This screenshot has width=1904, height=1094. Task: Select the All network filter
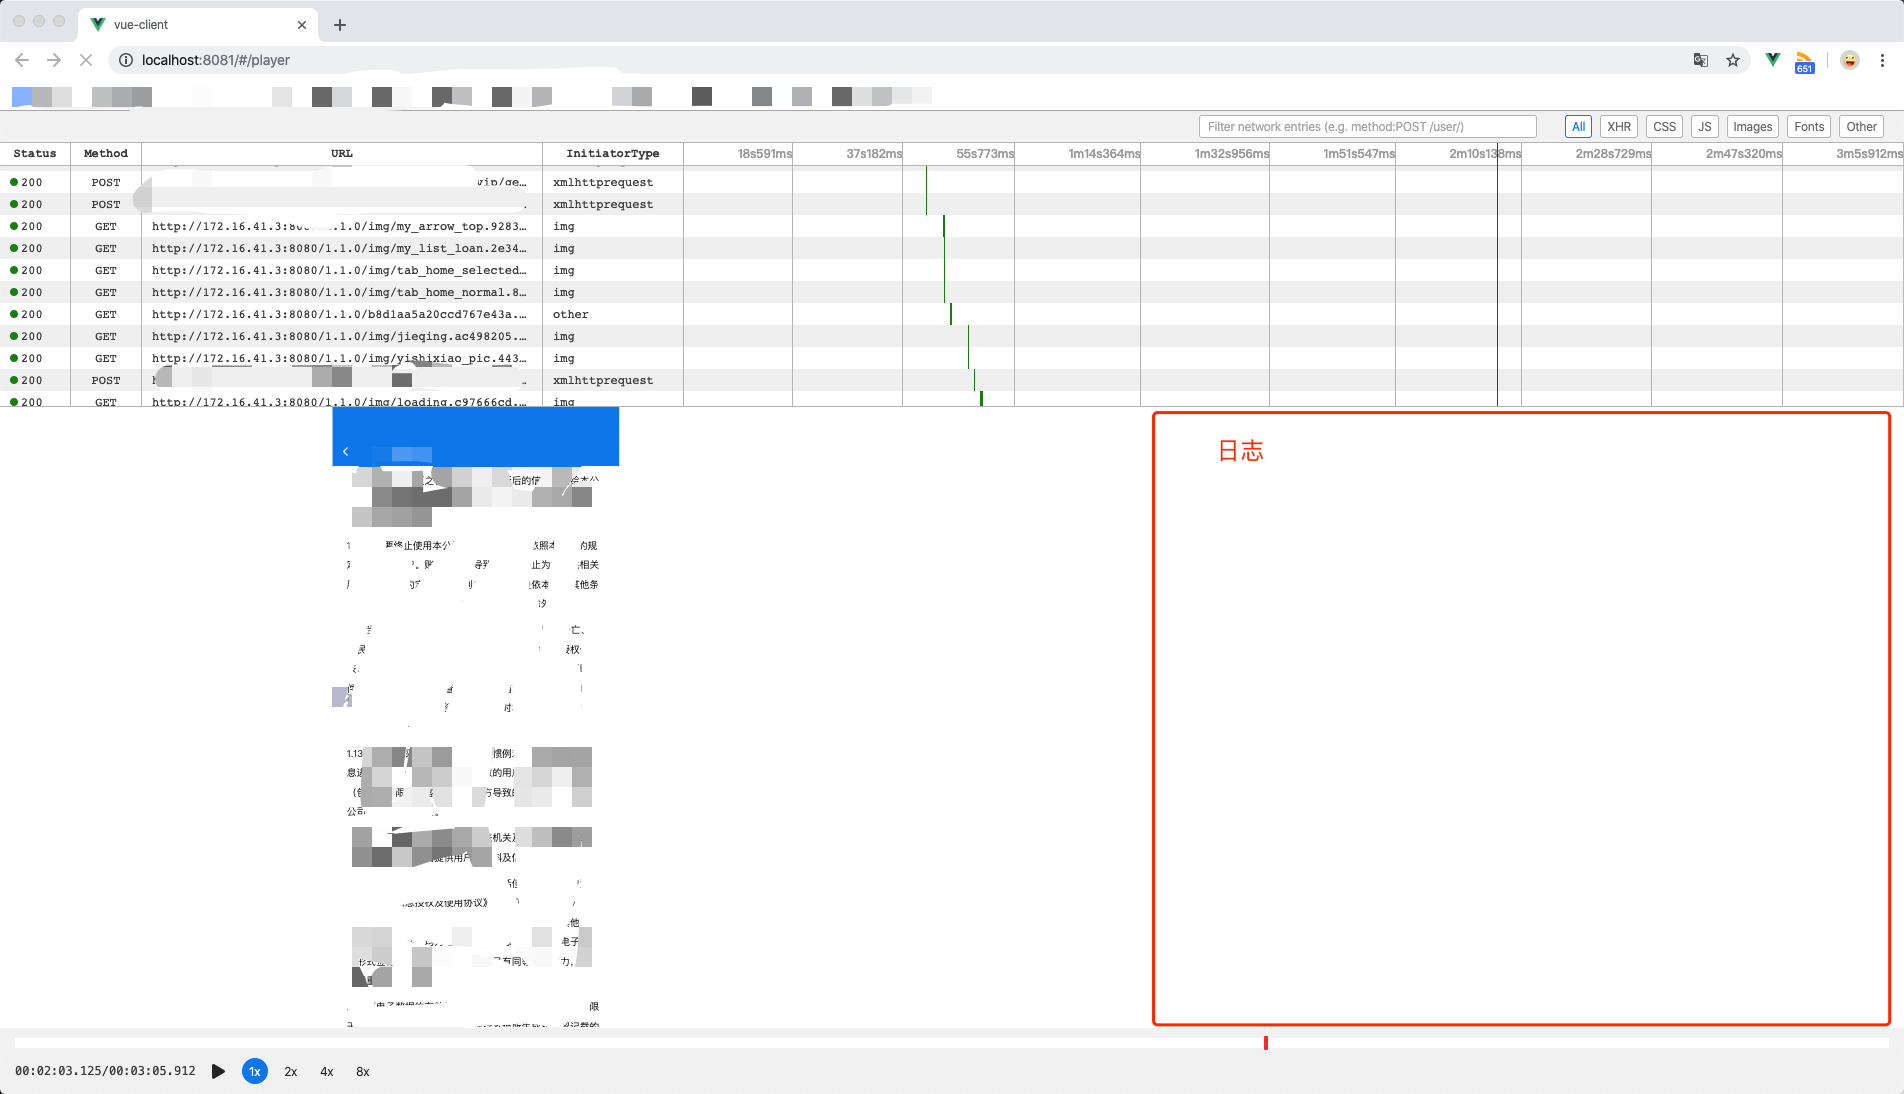[x=1578, y=127]
